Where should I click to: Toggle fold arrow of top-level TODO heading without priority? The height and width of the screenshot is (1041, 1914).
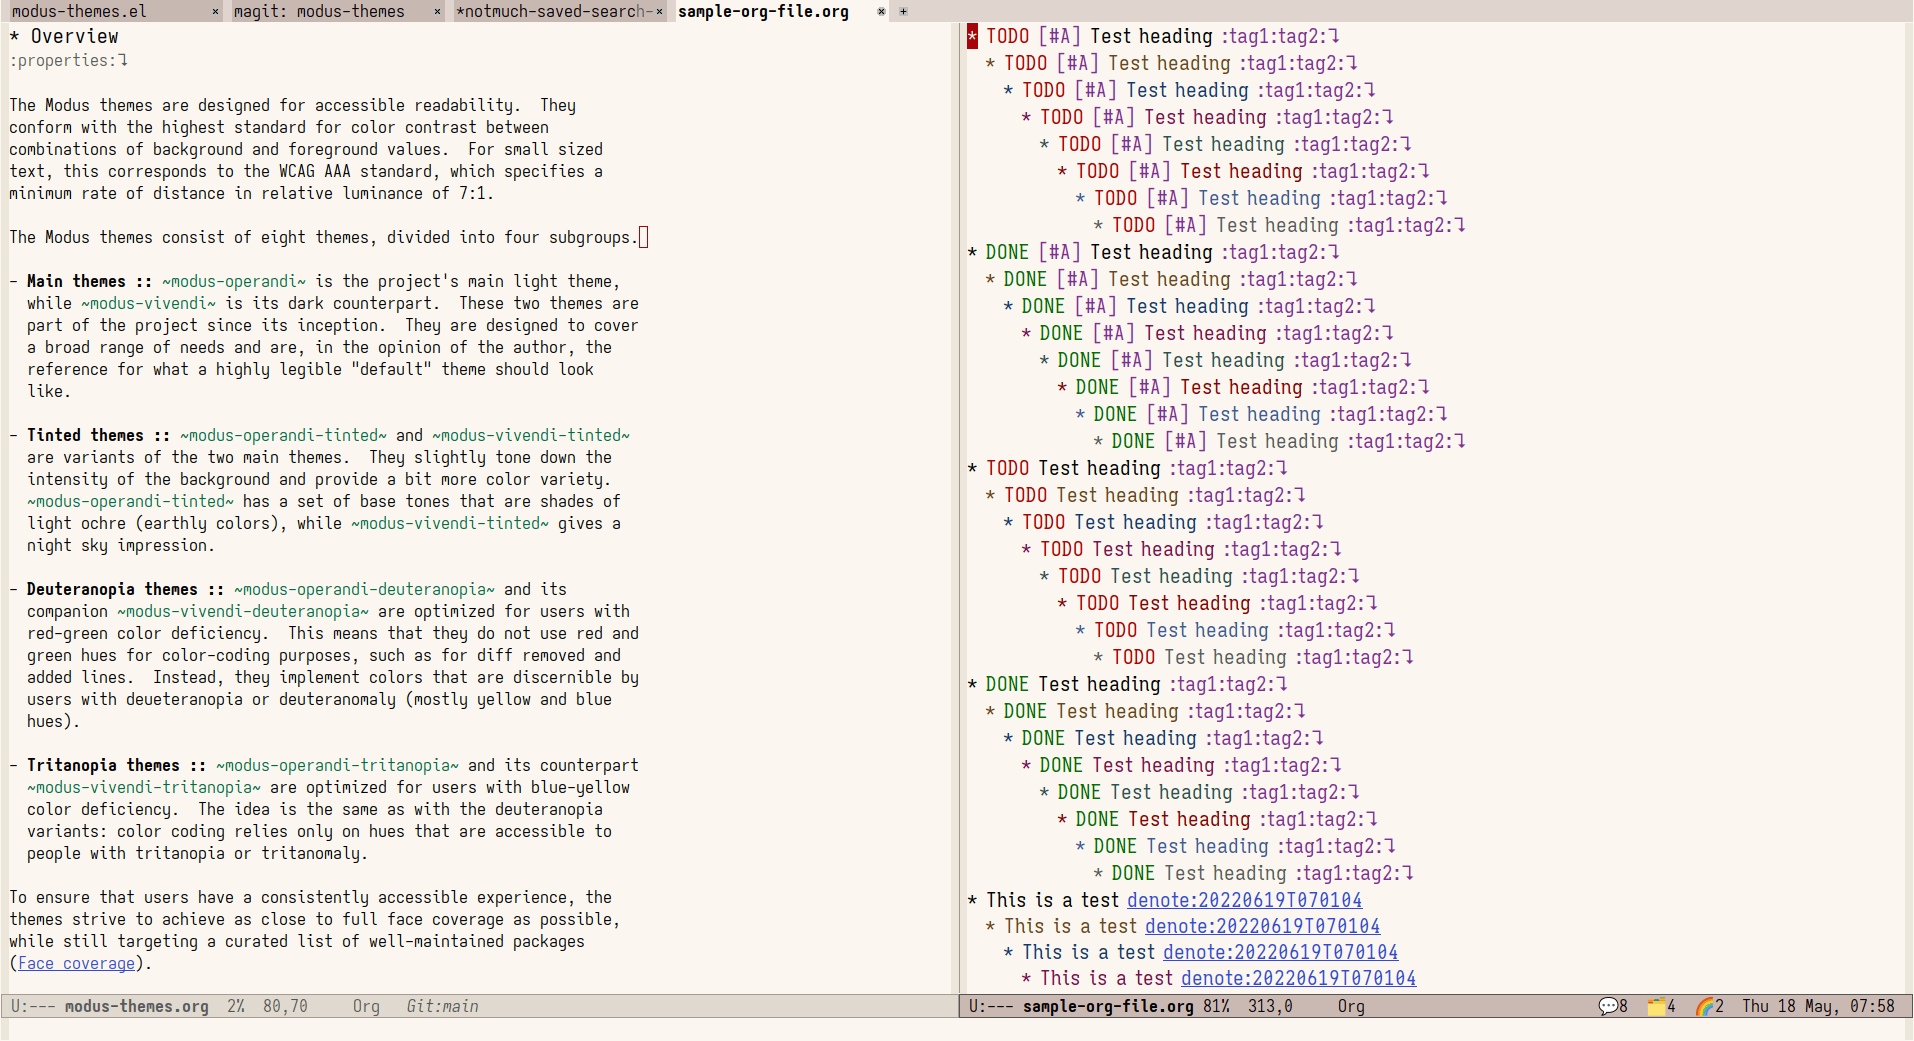(x=1282, y=469)
